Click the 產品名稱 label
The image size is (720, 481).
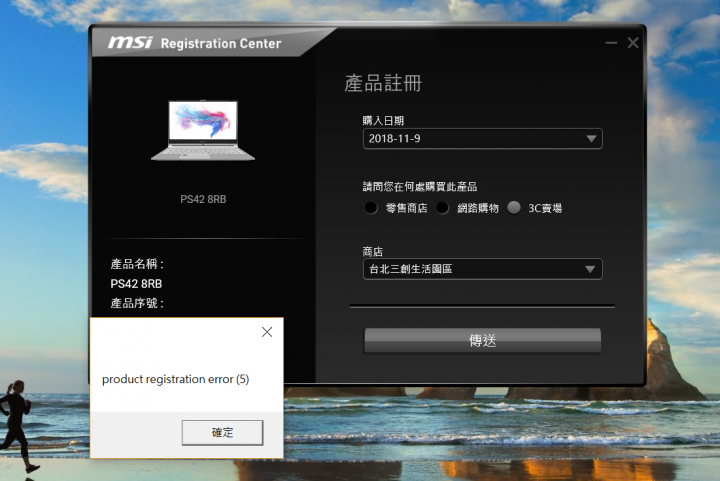[137, 264]
